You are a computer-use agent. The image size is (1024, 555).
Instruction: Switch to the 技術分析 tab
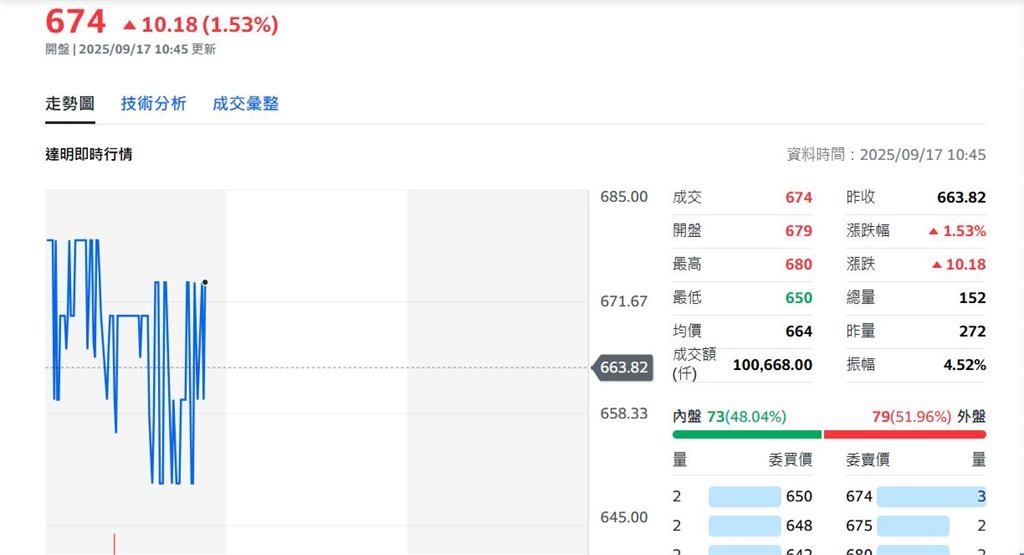[x=153, y=103]
